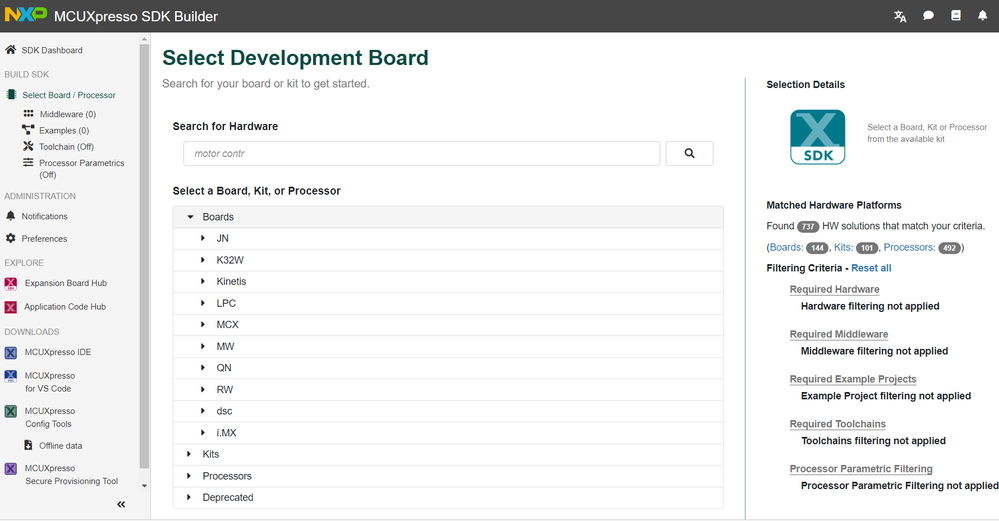
Task: Collapse the sidebar with double chevron
Action: pos(121,504)
